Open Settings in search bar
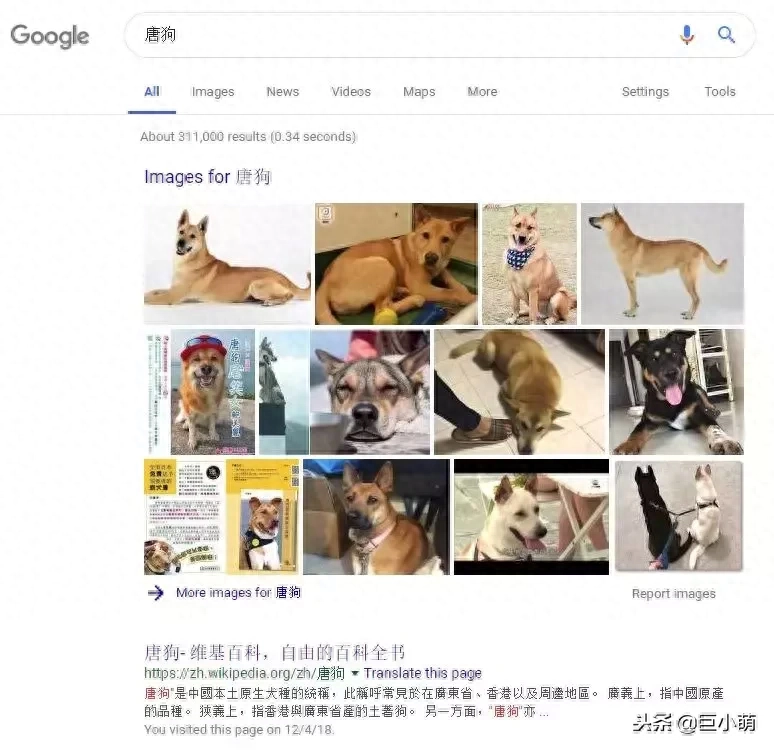774x750 pixels. pos(645,92)
